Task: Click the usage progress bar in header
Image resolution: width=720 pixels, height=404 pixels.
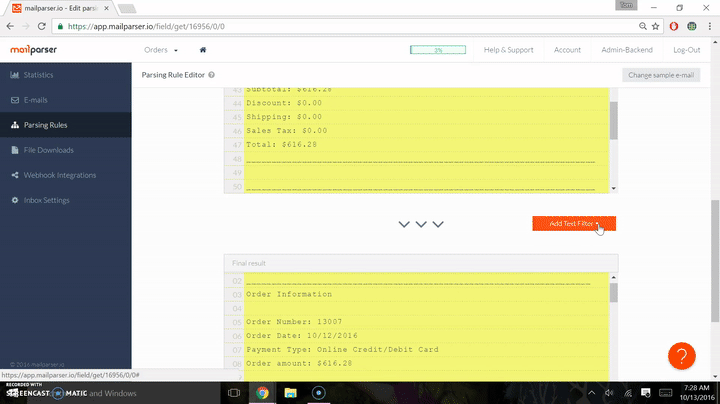Action: tap(438, 49)
